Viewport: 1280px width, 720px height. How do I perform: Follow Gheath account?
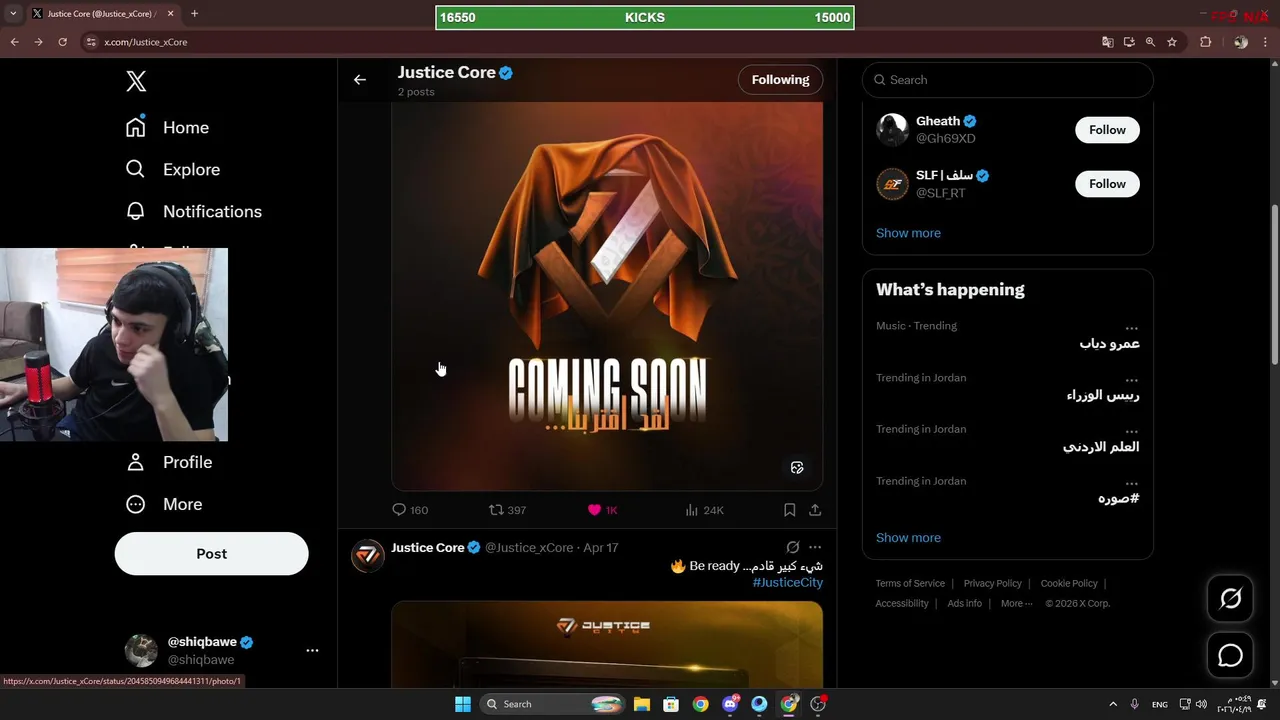[x=1107, y=130]
